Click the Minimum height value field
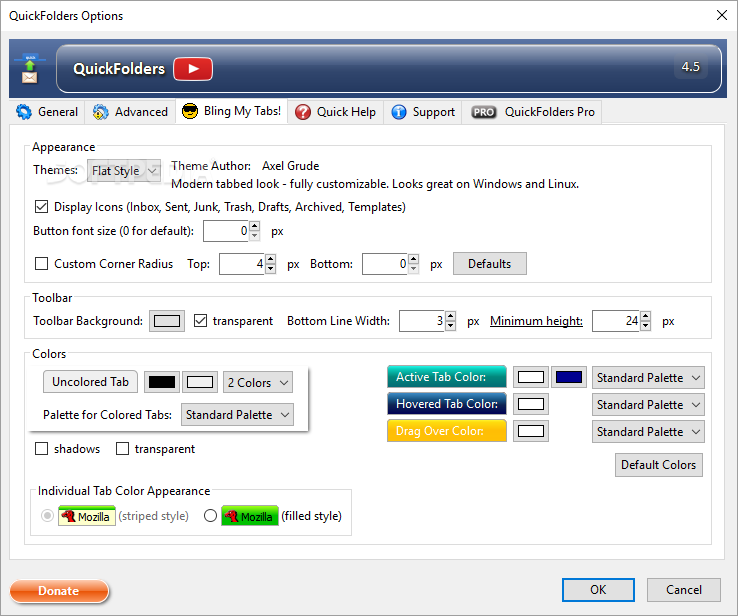Image resolution: width=738 pixels, height=616 pixels. pos(615,321)
